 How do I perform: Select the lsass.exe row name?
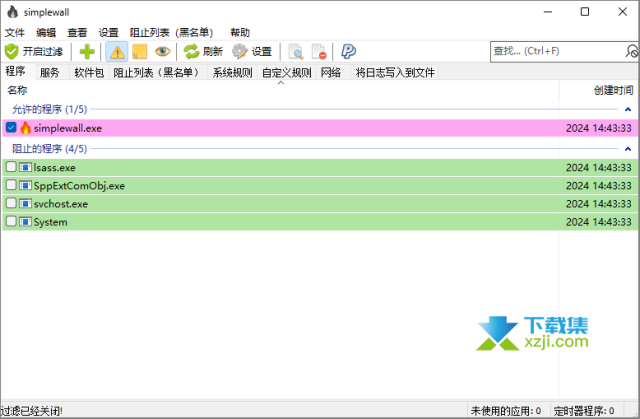pyautogui.click(x=55, y=167)
